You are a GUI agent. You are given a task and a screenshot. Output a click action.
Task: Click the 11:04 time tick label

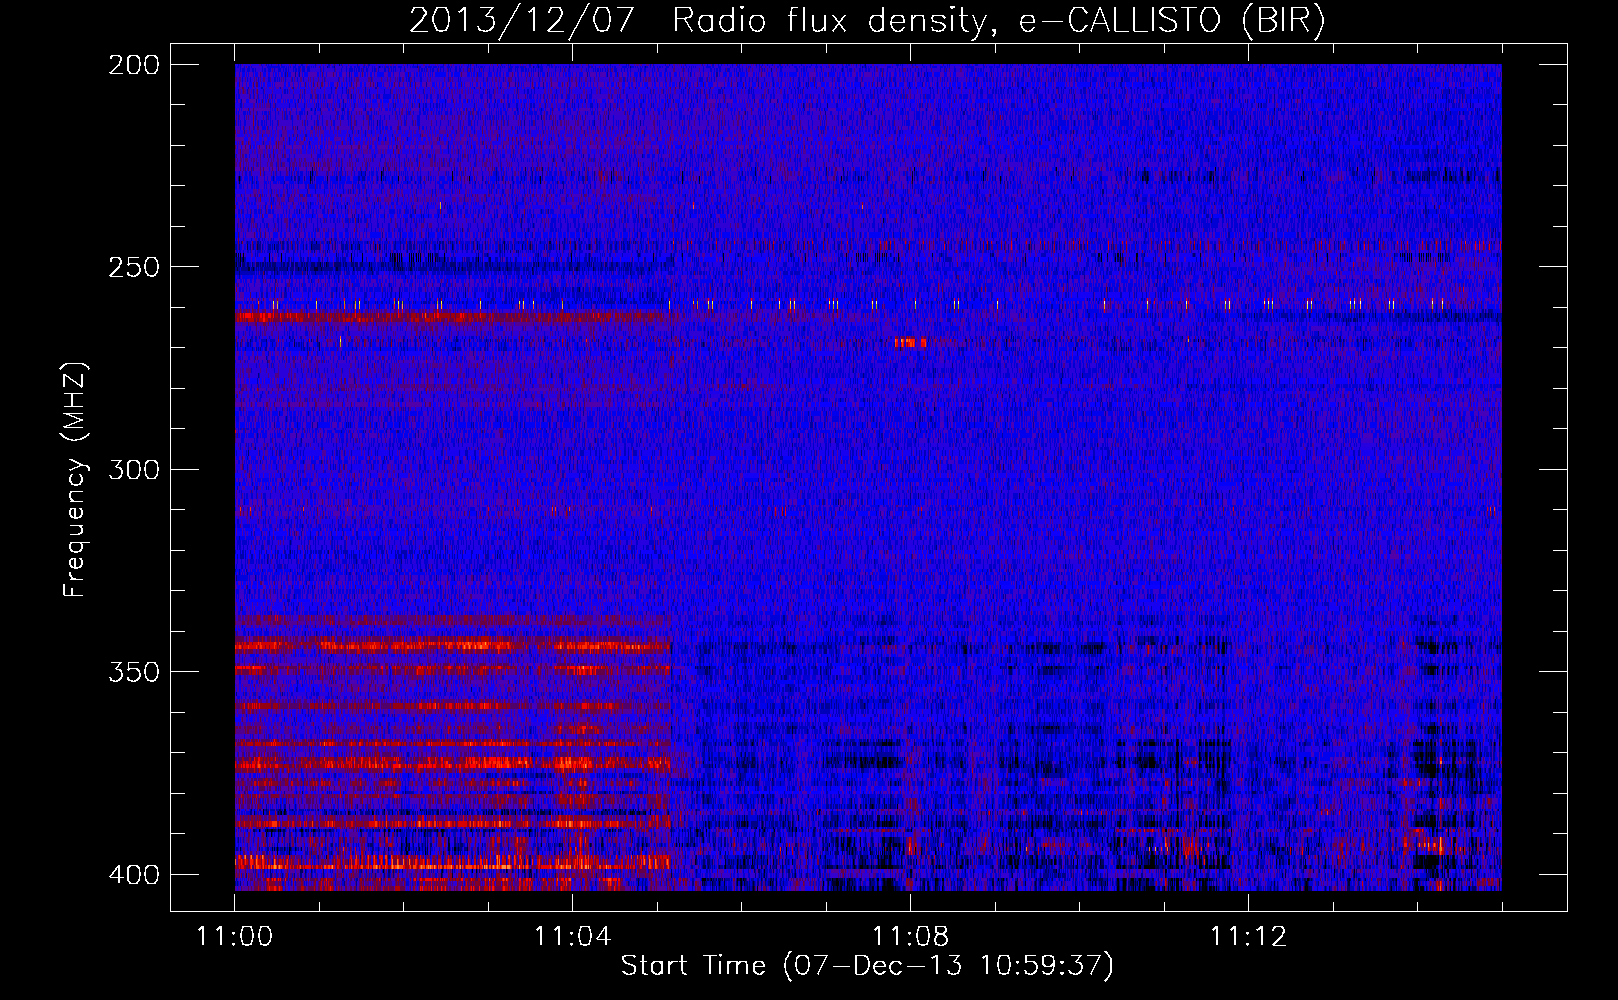coord(572,936)
